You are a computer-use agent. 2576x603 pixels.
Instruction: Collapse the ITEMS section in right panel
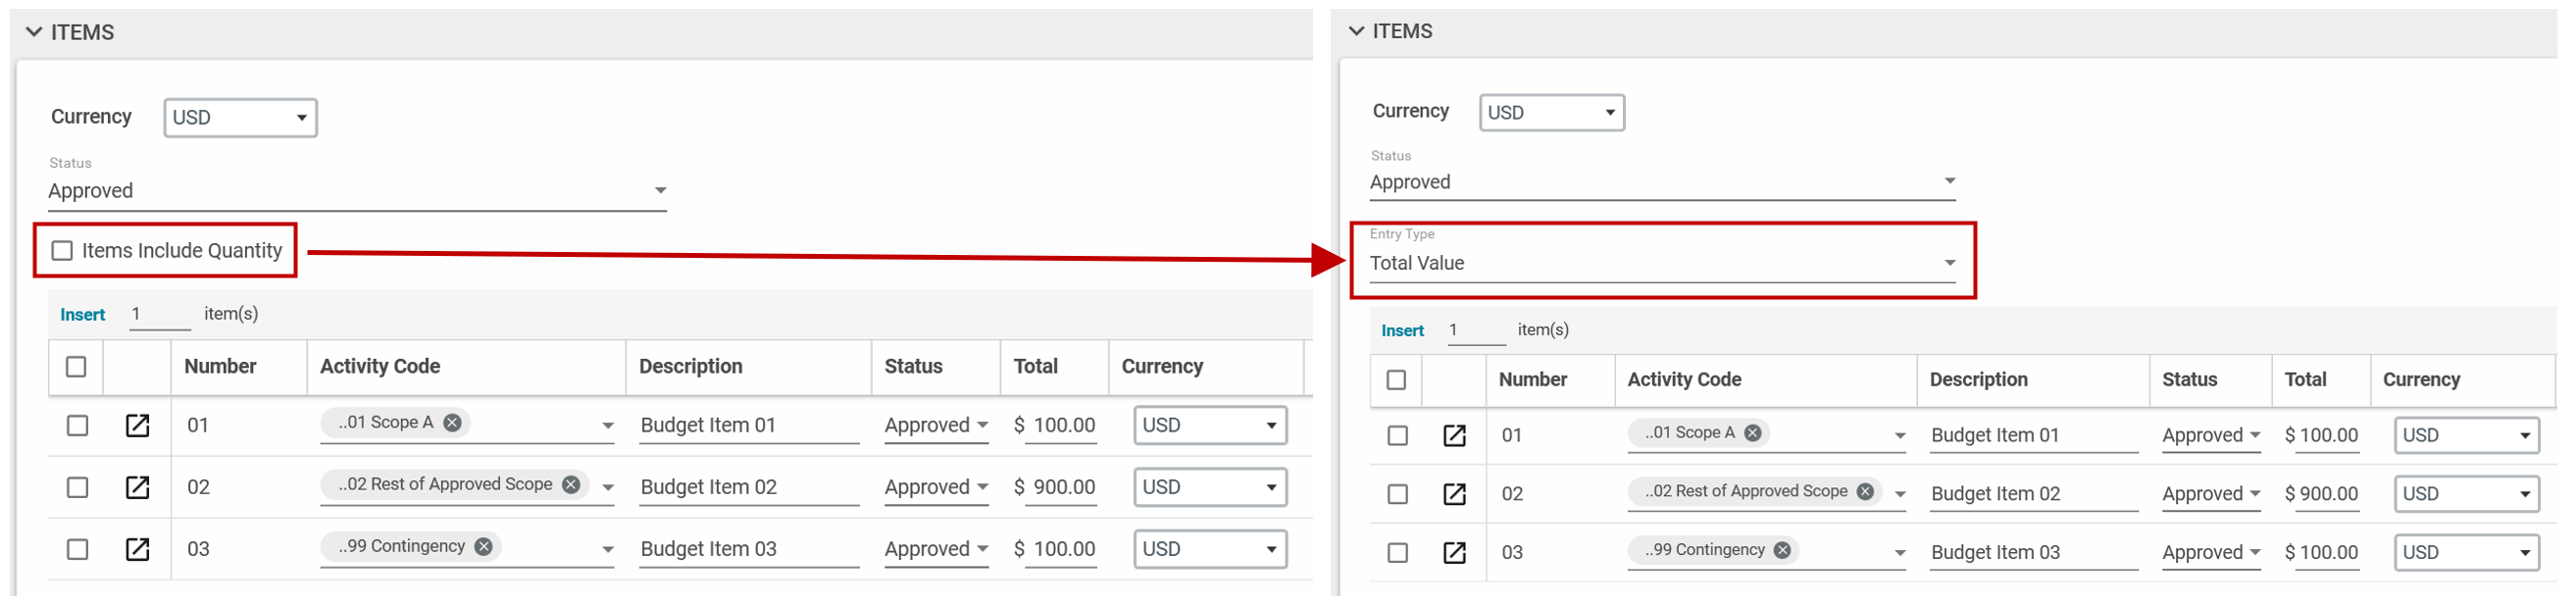[1356, 31]
